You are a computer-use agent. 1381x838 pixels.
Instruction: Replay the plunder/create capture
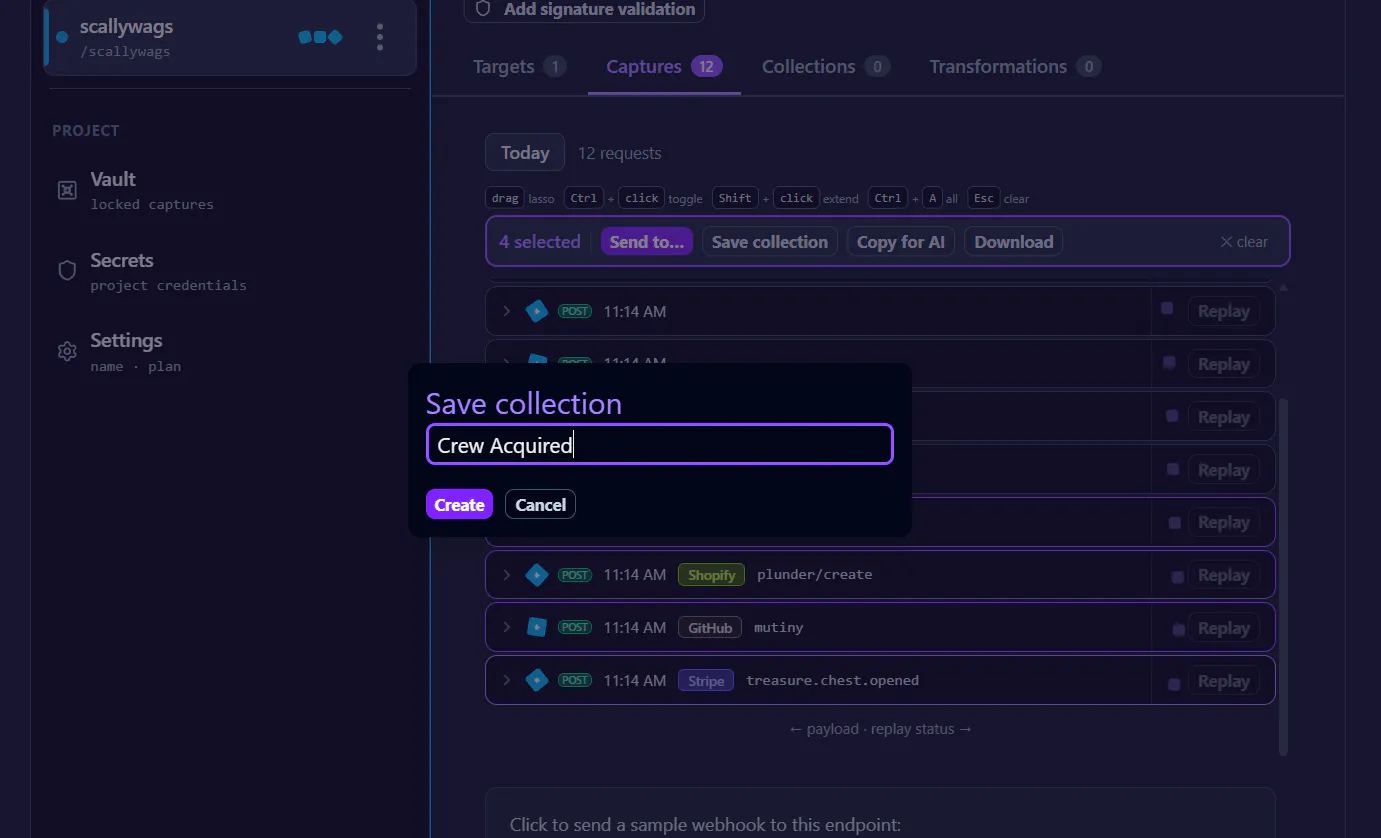(1224, 576)
